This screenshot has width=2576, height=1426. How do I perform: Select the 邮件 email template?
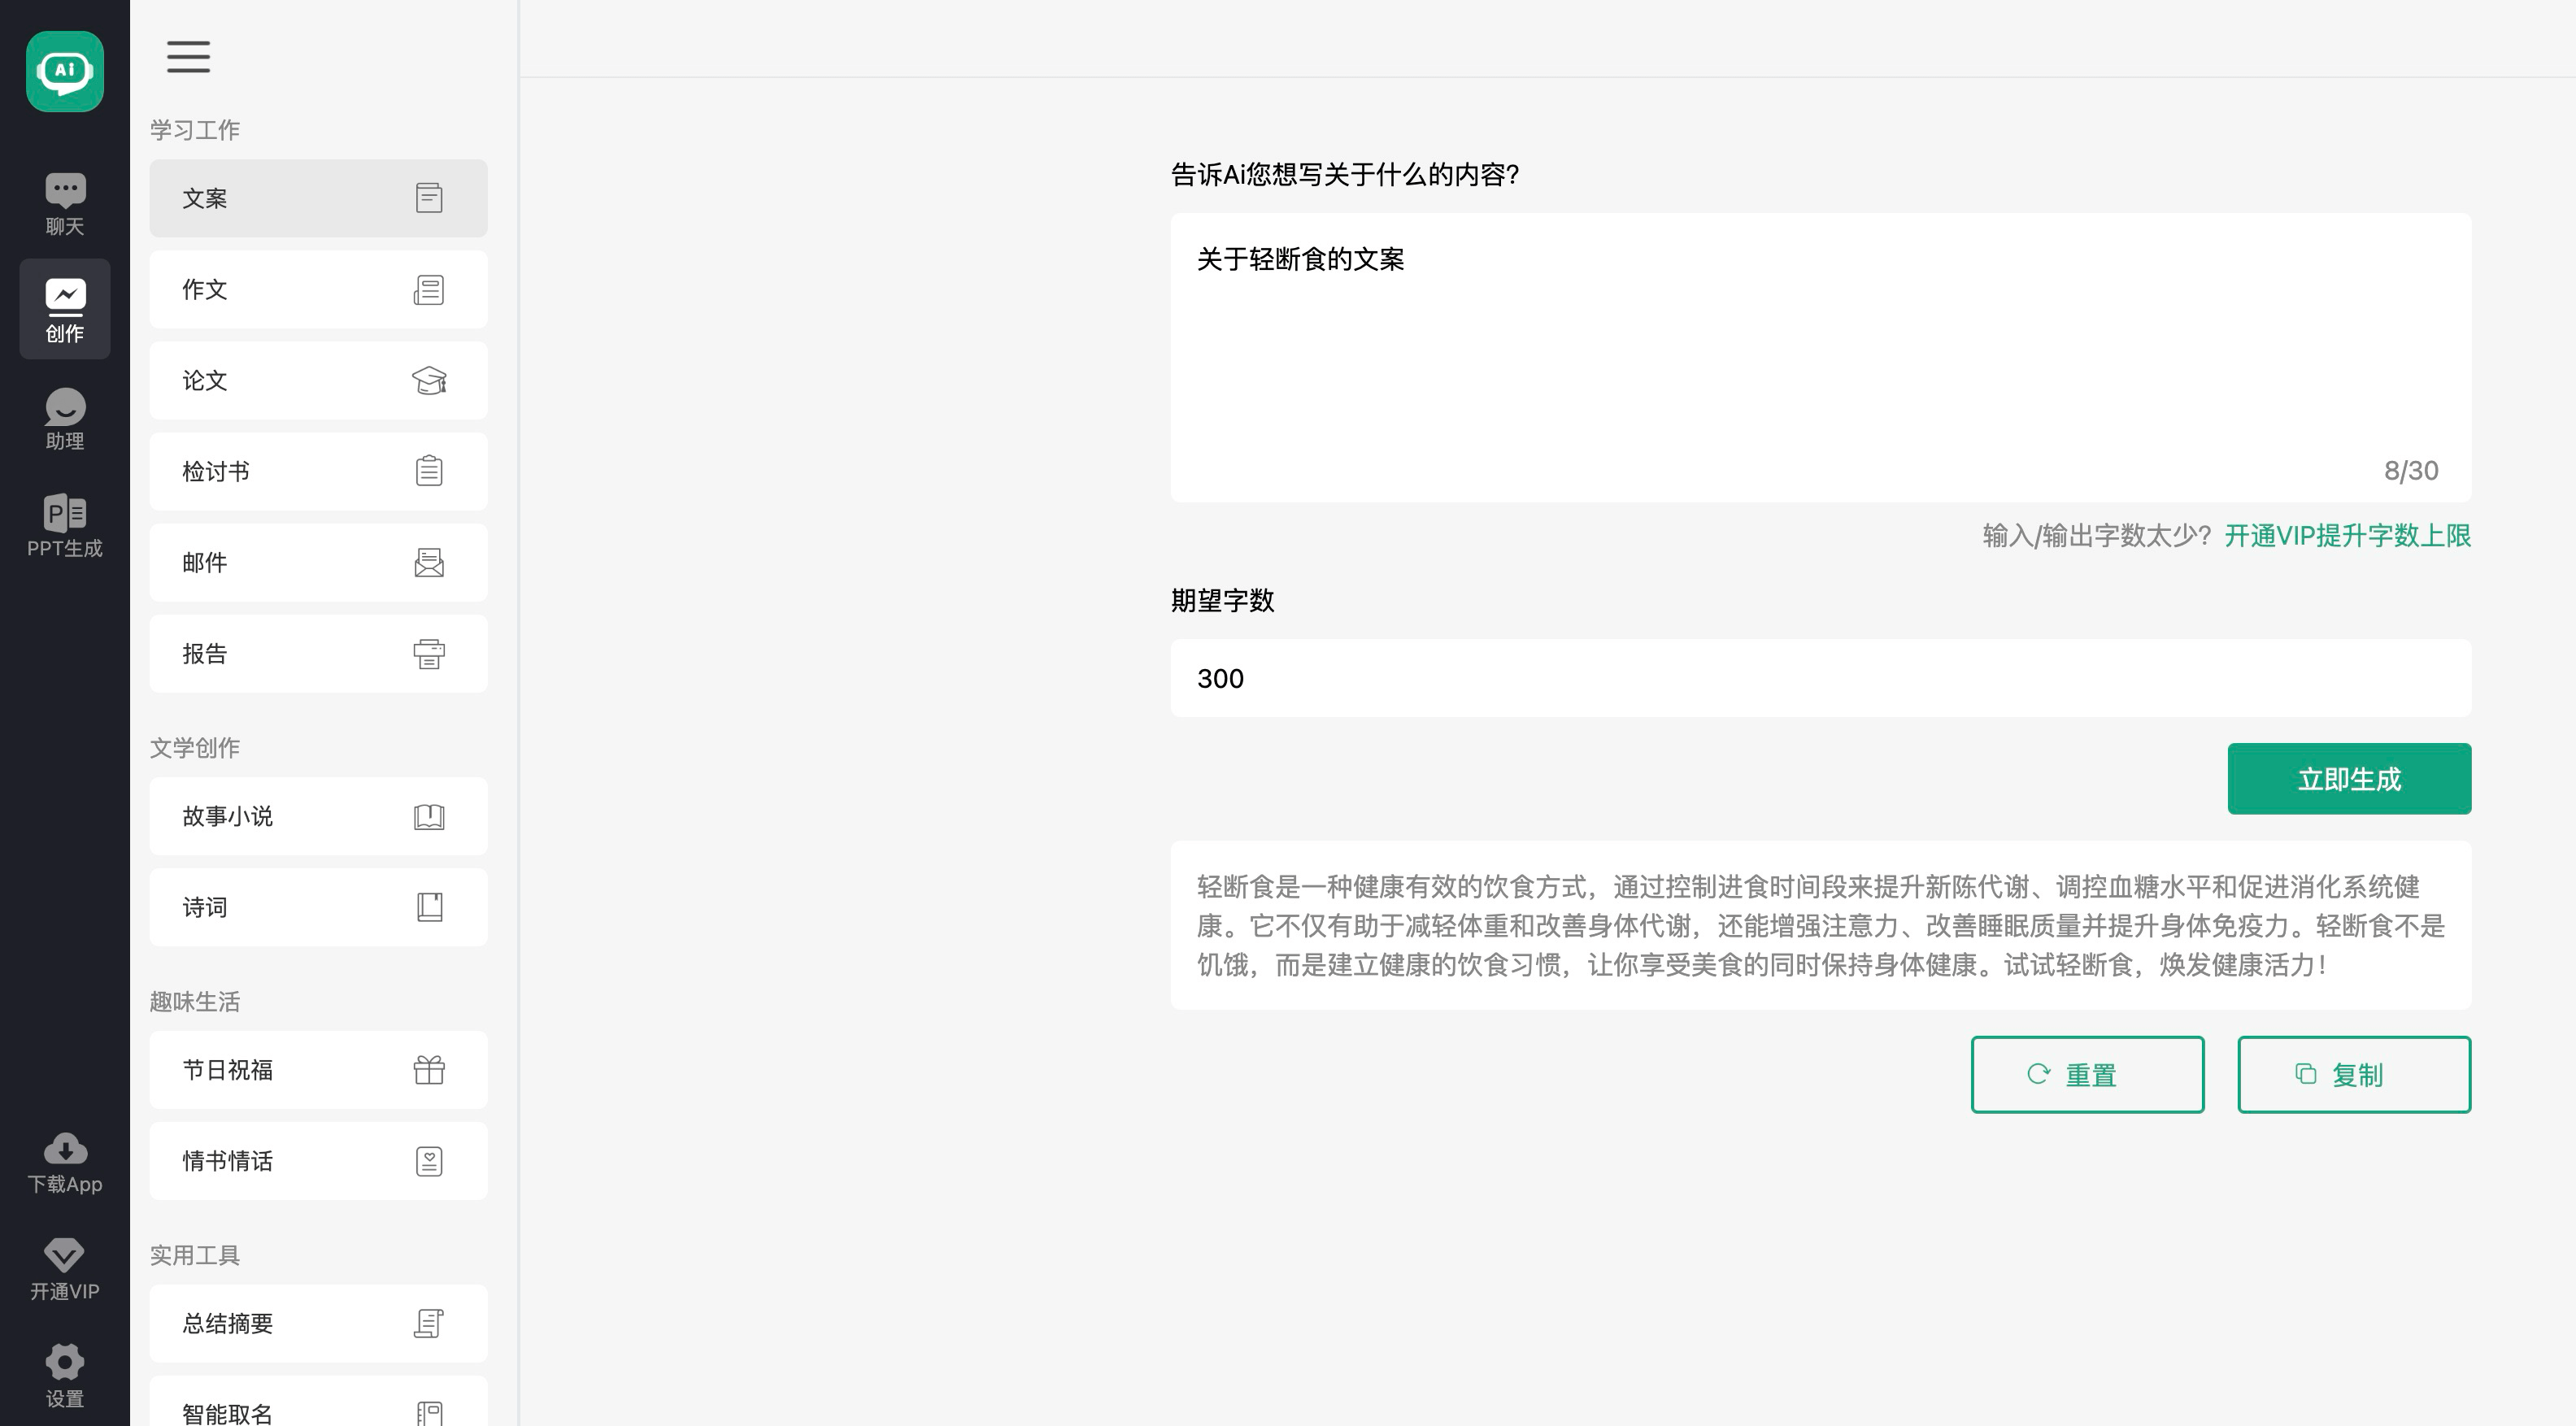coord(318,563)
